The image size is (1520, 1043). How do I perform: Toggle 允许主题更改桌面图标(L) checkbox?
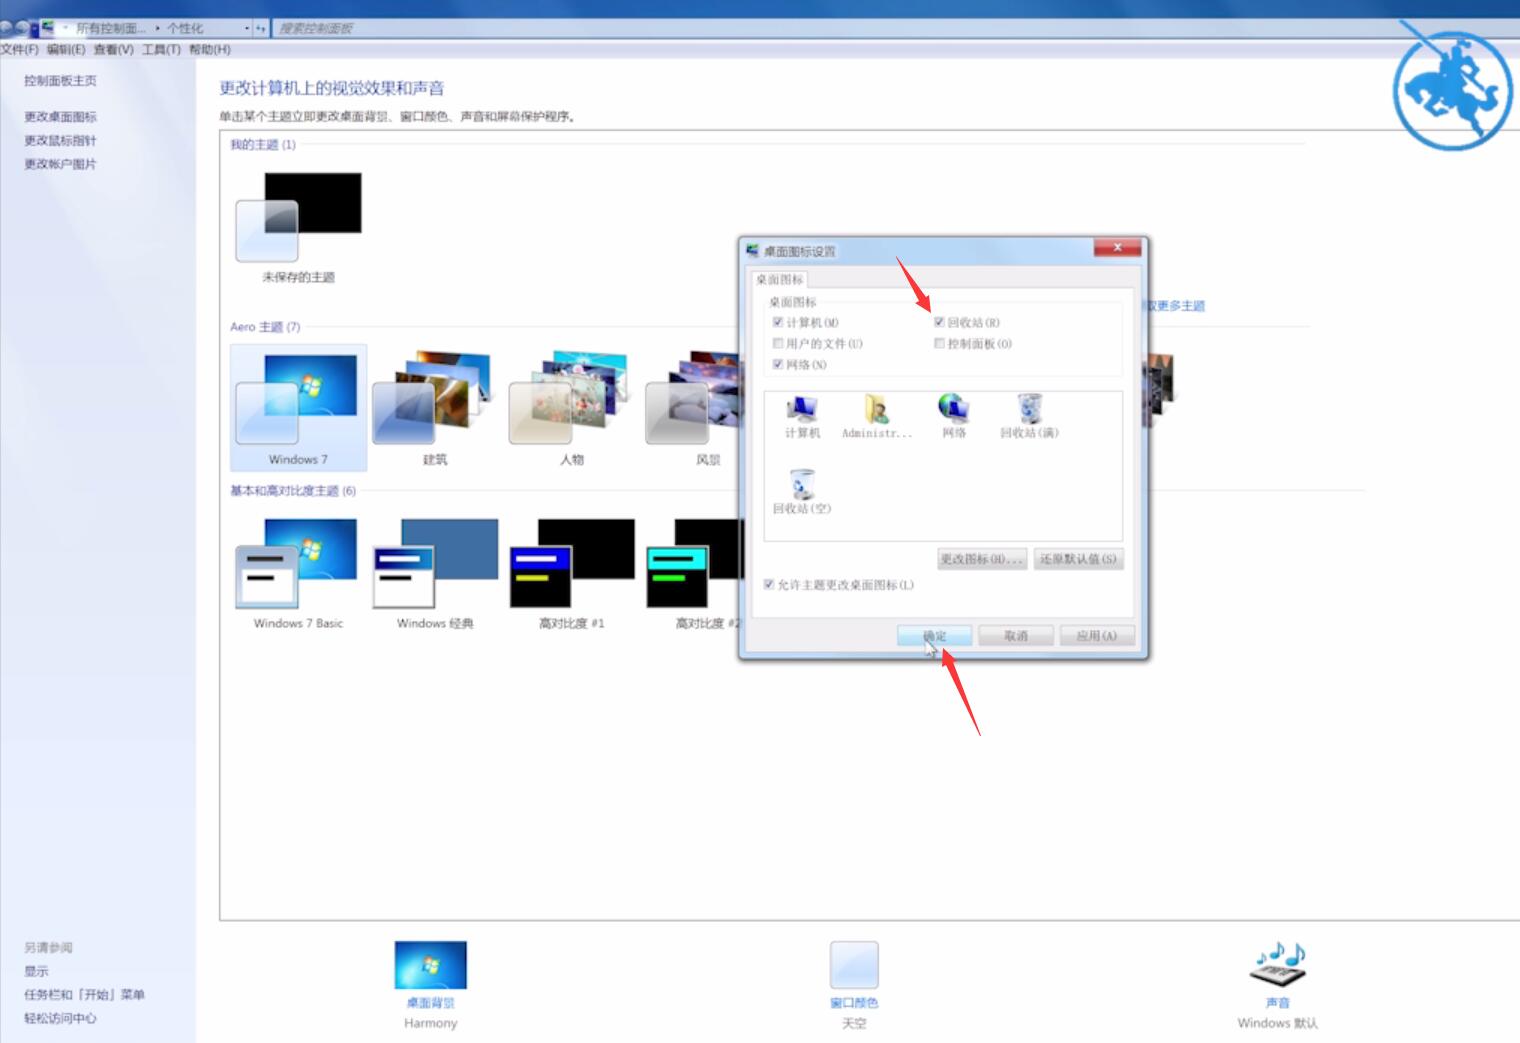click(769, 584)
